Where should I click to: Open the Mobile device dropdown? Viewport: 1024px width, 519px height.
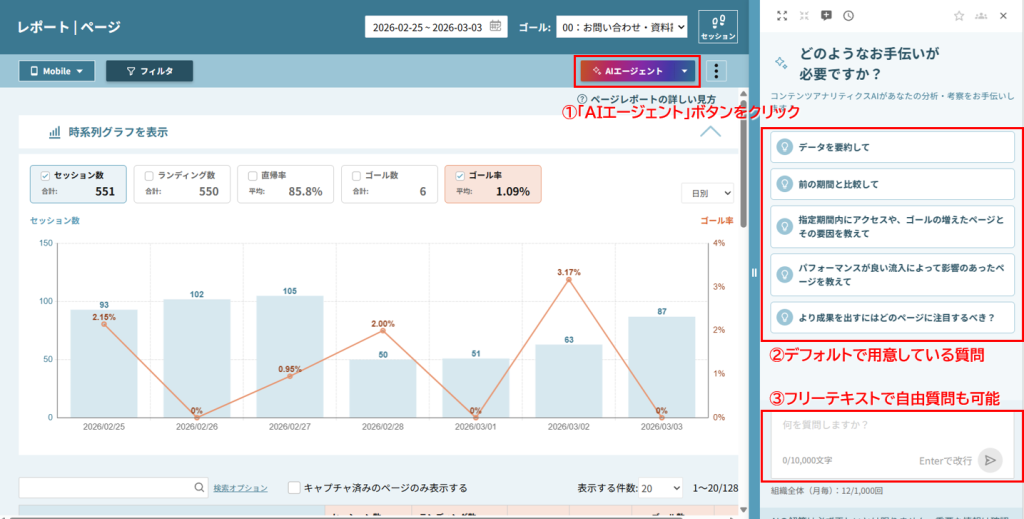[x=57, y=71]
